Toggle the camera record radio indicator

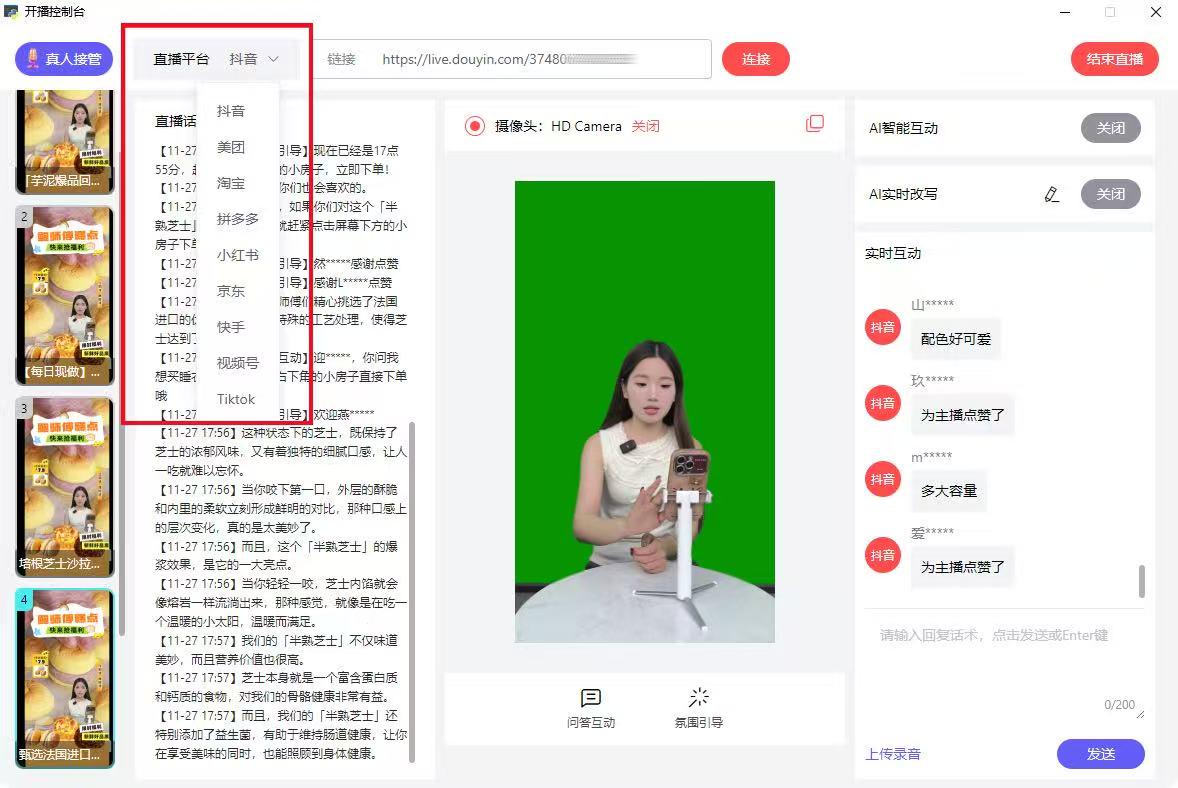pos(475,126)
